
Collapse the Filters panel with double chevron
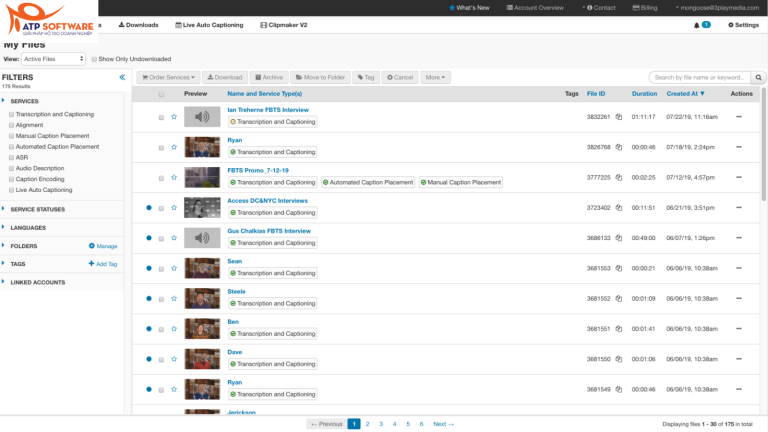[x=122, y=77]
